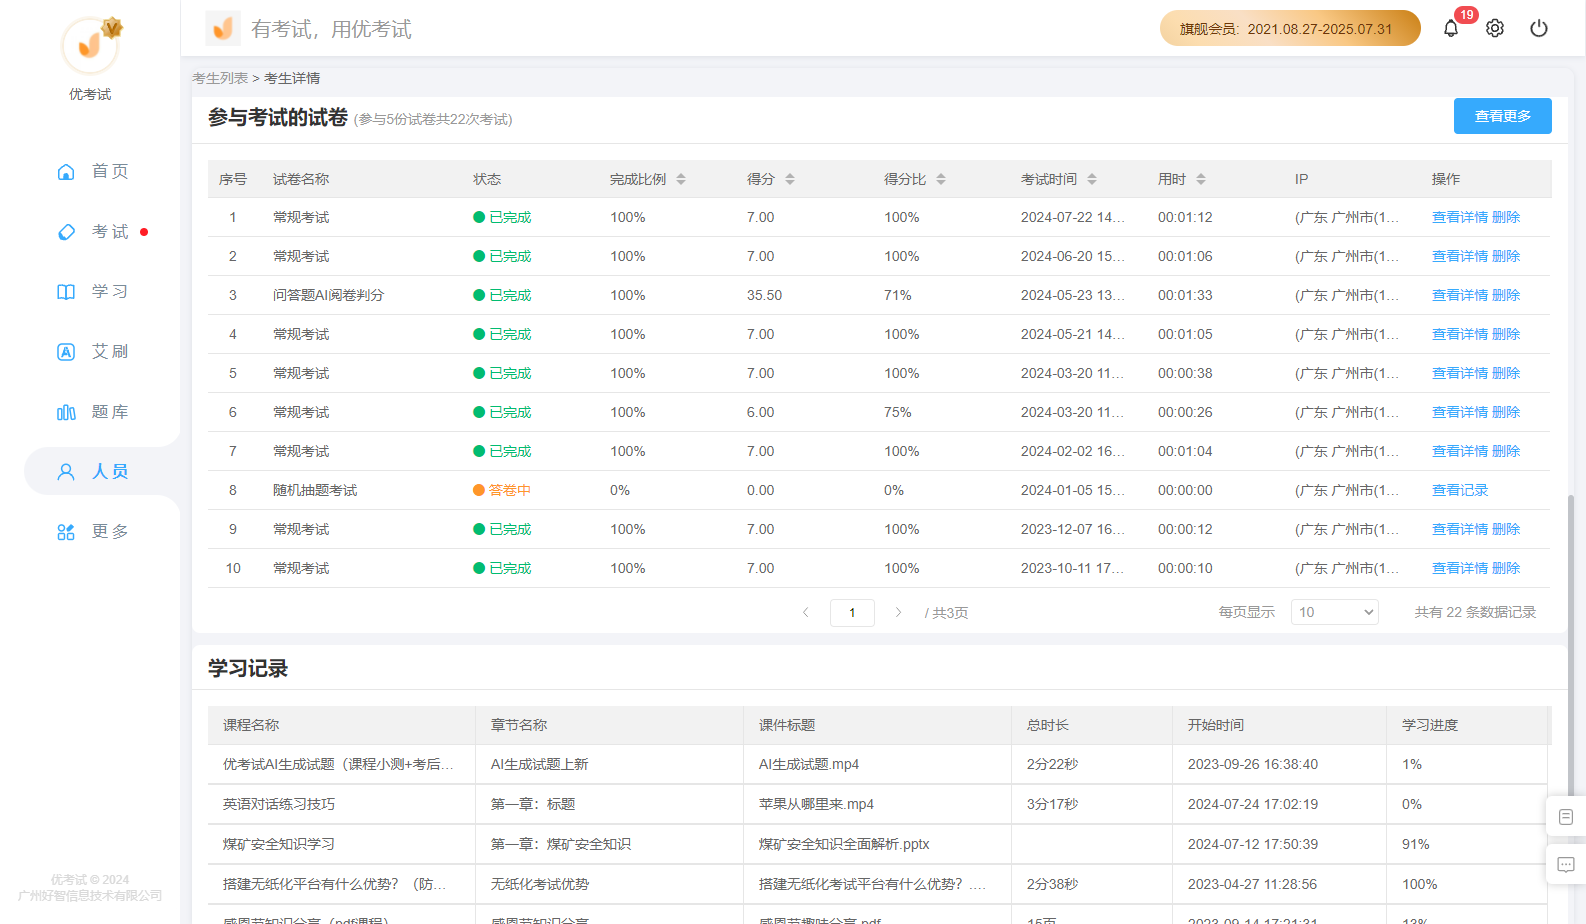Click the person 人员 icon
Screen dimensions: 1586x924
(66, 471)
